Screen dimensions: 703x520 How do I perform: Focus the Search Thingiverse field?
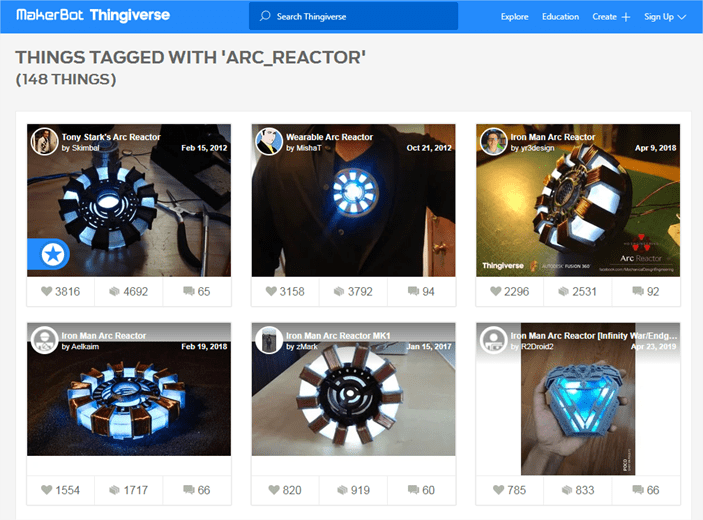pyautogui.click(x=353, y=17)
